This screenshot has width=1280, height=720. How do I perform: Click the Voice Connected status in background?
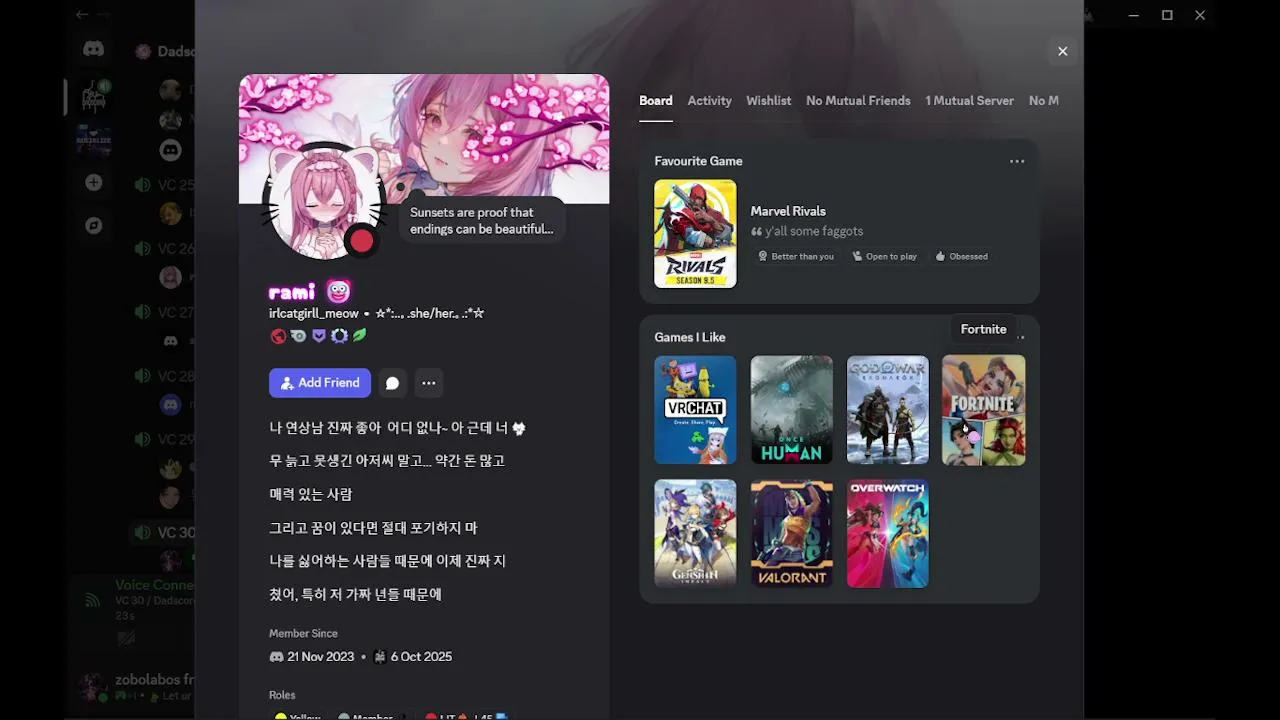point(155,585)
